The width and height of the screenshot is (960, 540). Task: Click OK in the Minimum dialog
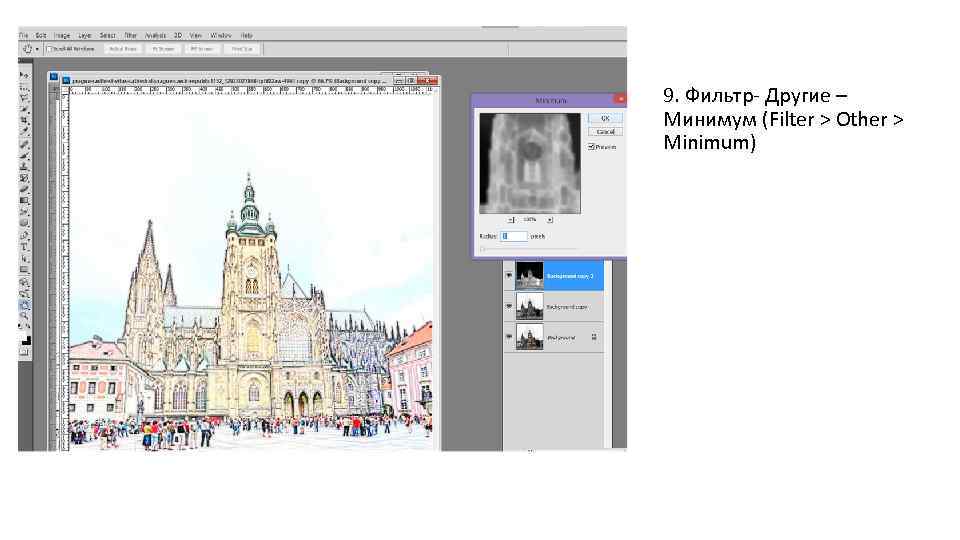pos(605,118)
